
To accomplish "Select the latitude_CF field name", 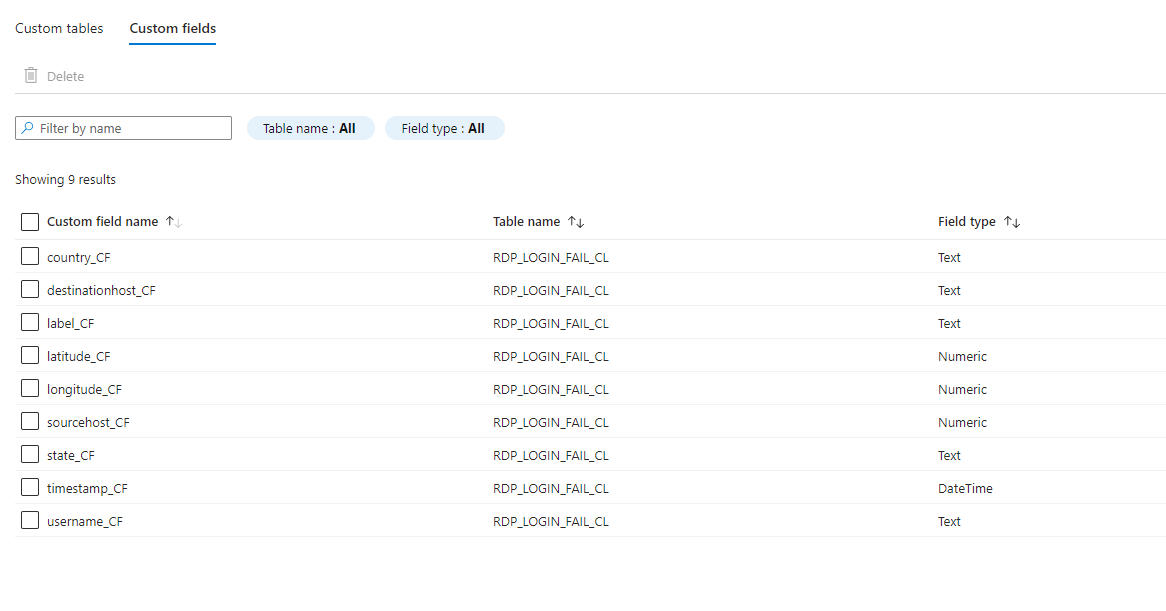I will click(79, 356).
